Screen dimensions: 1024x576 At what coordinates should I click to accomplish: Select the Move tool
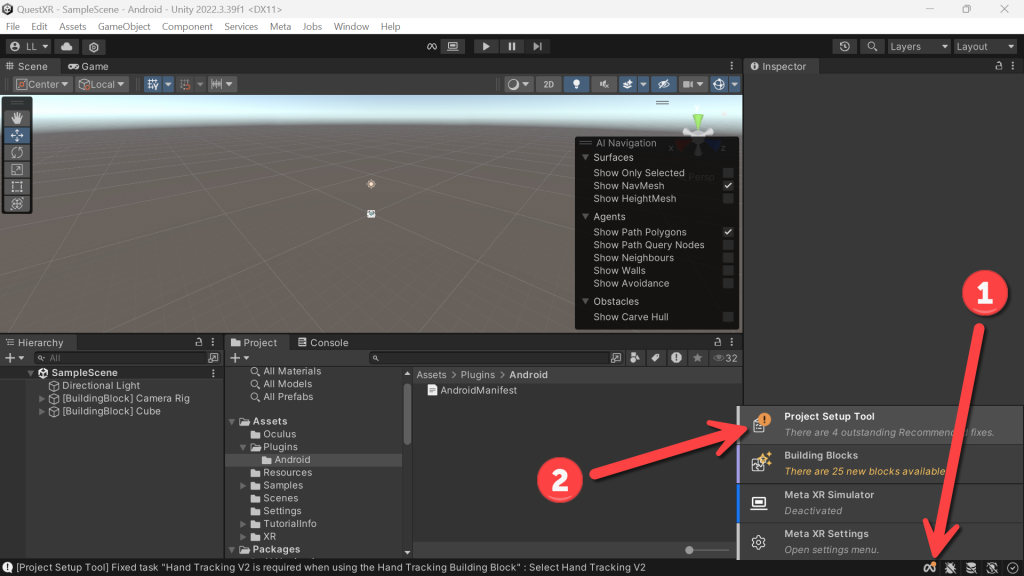pyautogui.click(x=17, y=135)
